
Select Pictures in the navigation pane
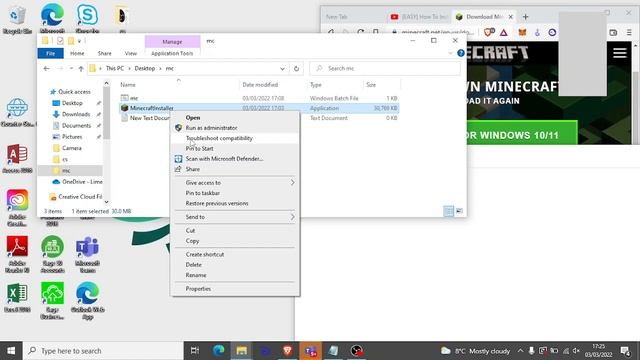(x=72, y=137)
